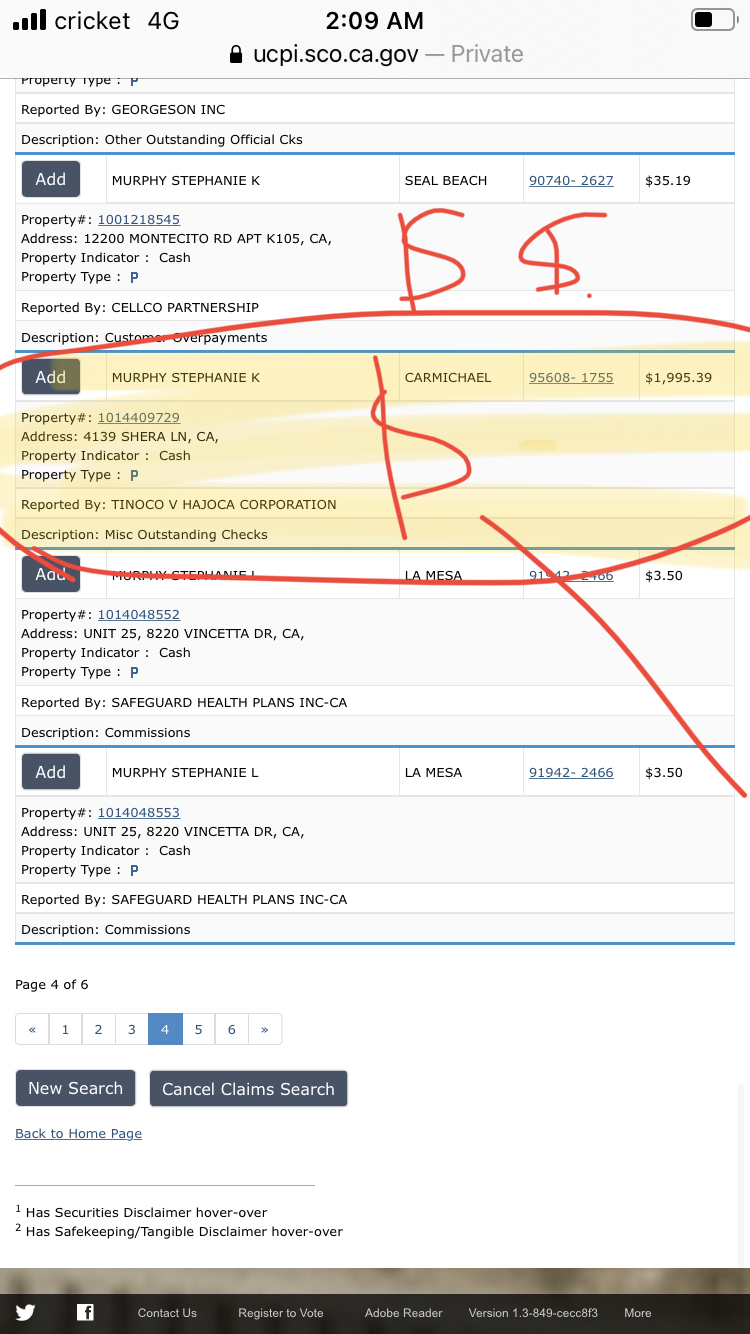
Task: Open property number 1014409729 link
Action: pyautogui.click(x=139, y=417)
